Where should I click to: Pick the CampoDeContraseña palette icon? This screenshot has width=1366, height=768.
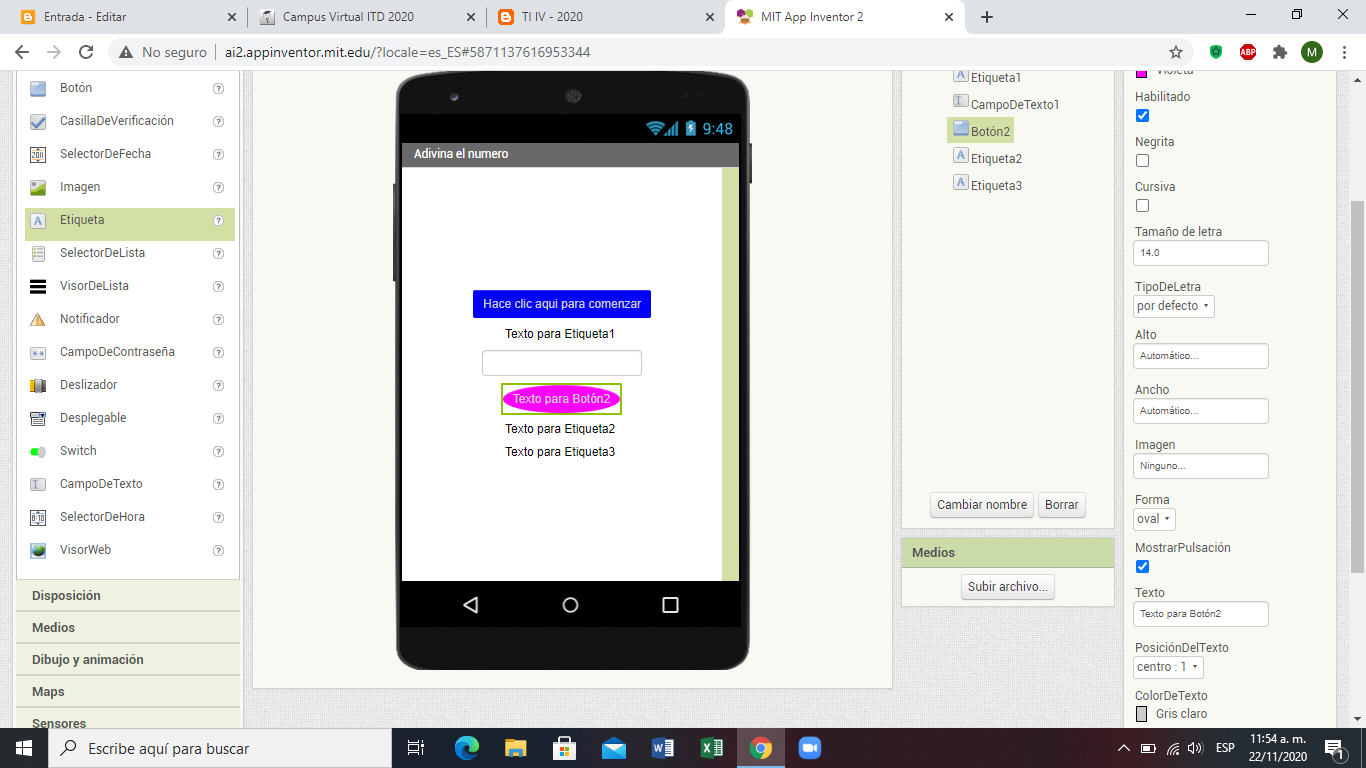pos(38,352)
